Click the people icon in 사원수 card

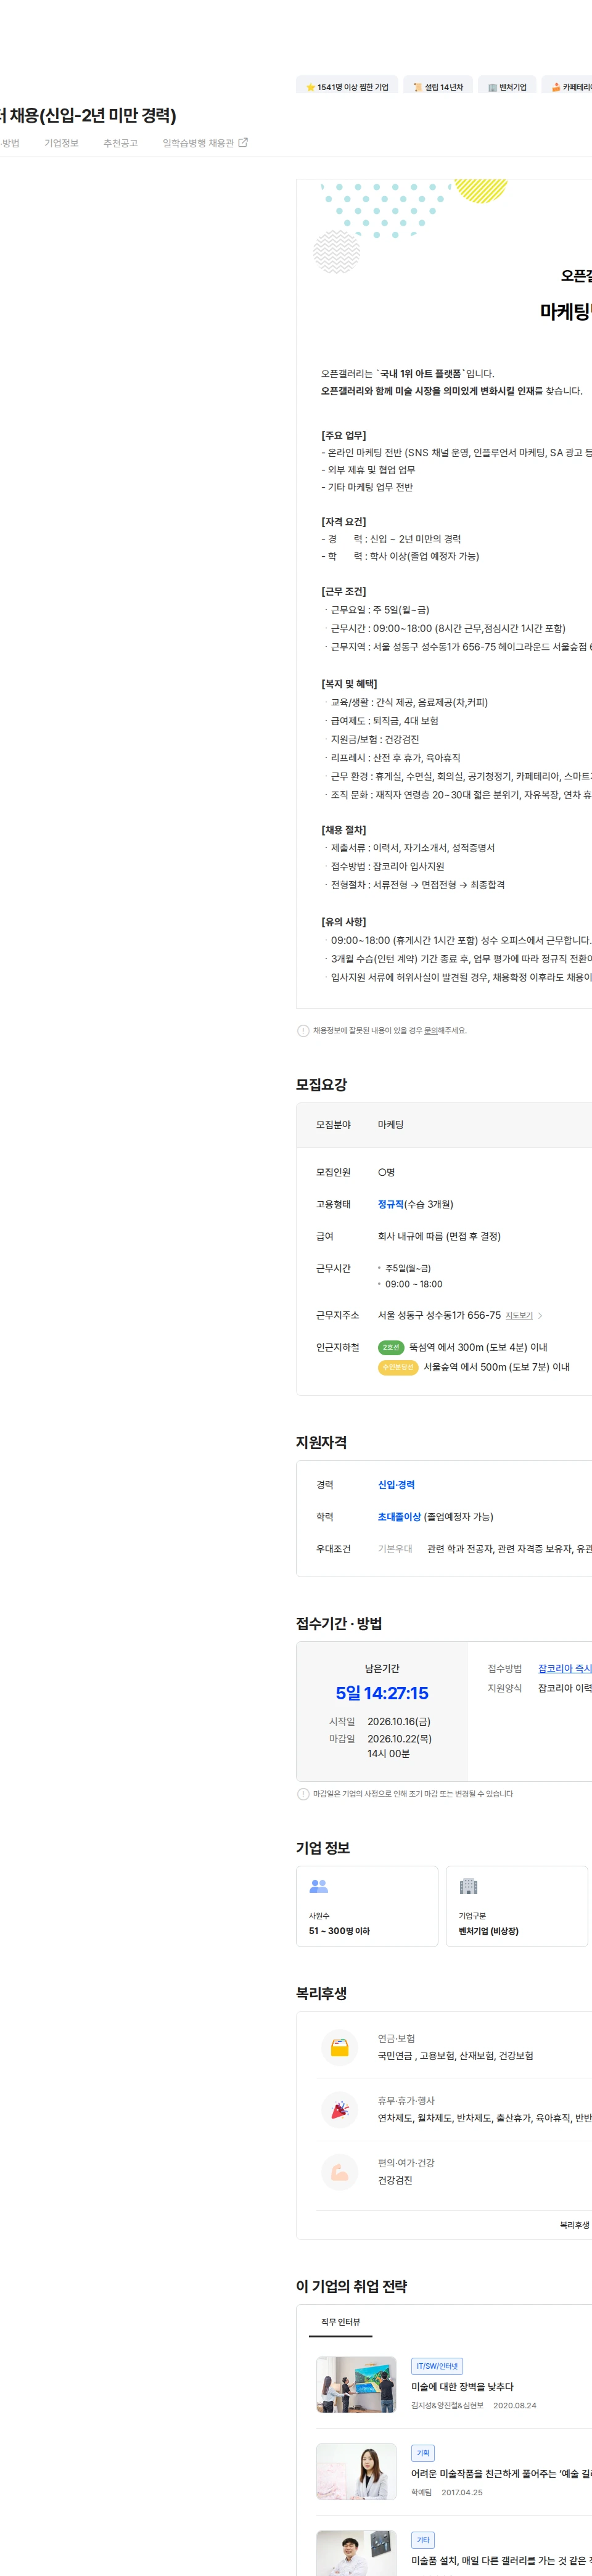(319, 1886)
